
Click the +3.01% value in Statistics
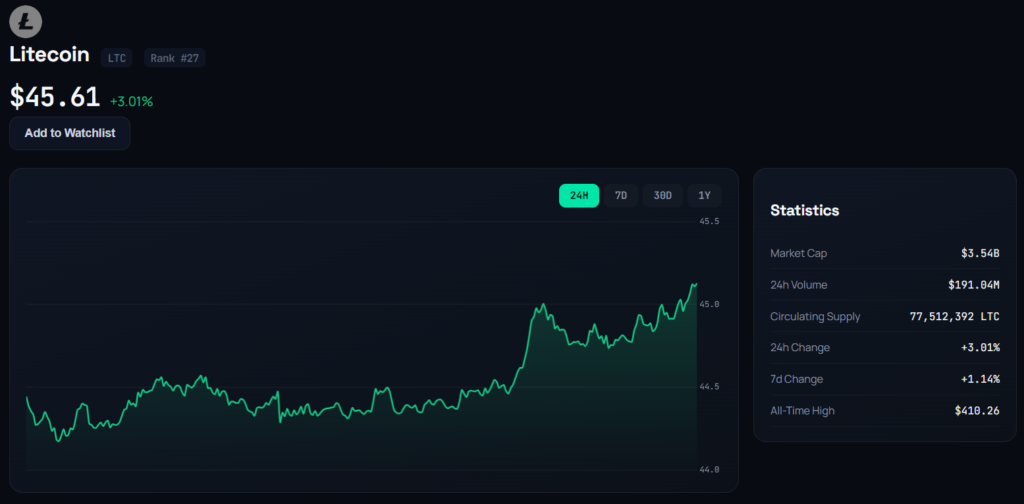[x=980, y=347]
